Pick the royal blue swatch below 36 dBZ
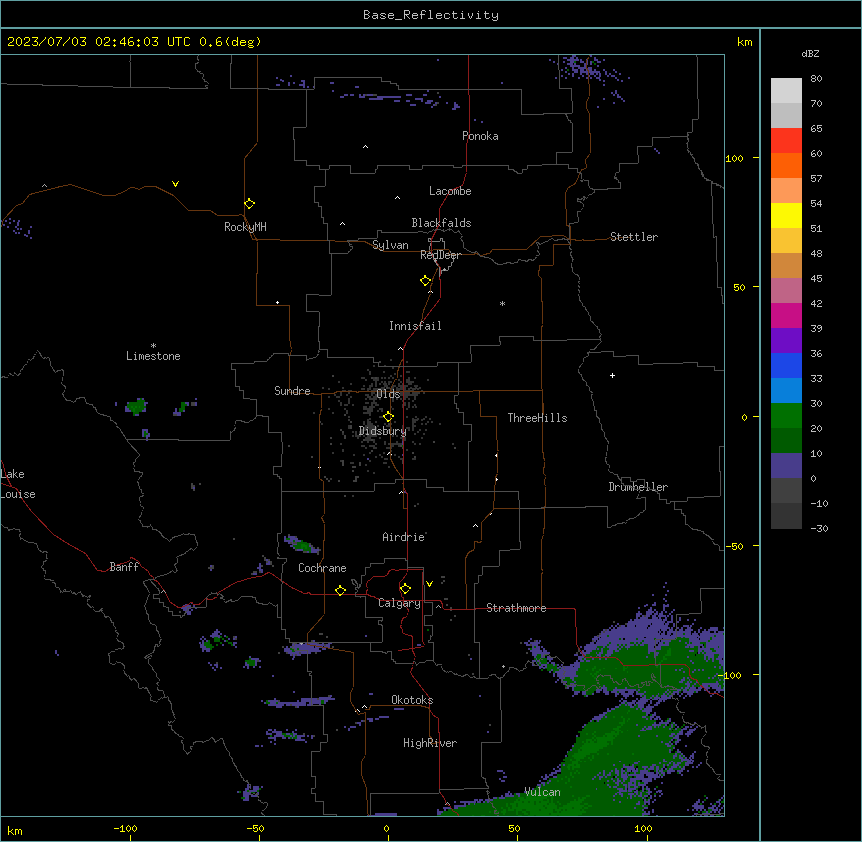The width and height of the screenshot is (862, 842). click(x=786, y=365)
